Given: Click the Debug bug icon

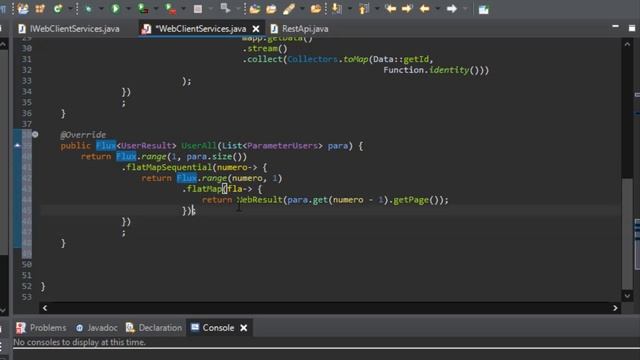Looking at the screenshot, I should tap(88, 9).
